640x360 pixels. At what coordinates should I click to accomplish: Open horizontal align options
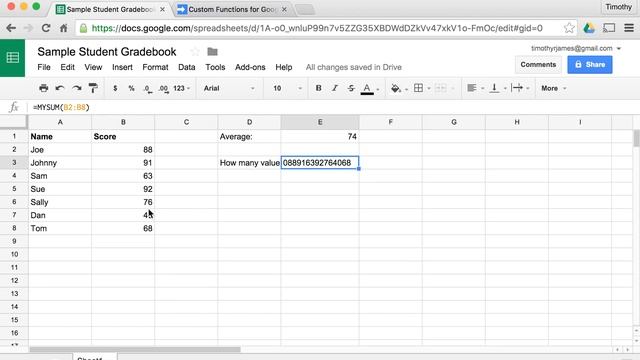(472, 88)
